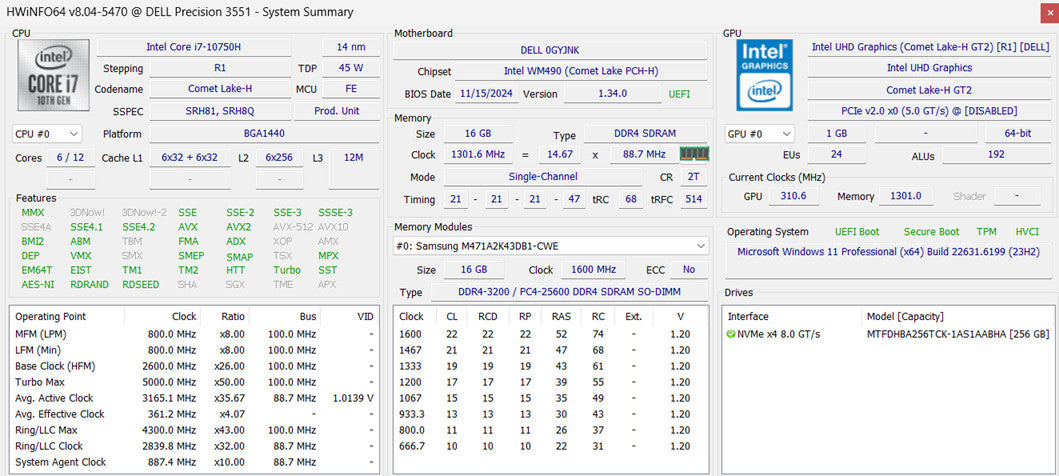Click the Intel Core i7 10th Gen logo
Image resolution: width=1059 pixels, height=476 pixels.
point(53,75)
